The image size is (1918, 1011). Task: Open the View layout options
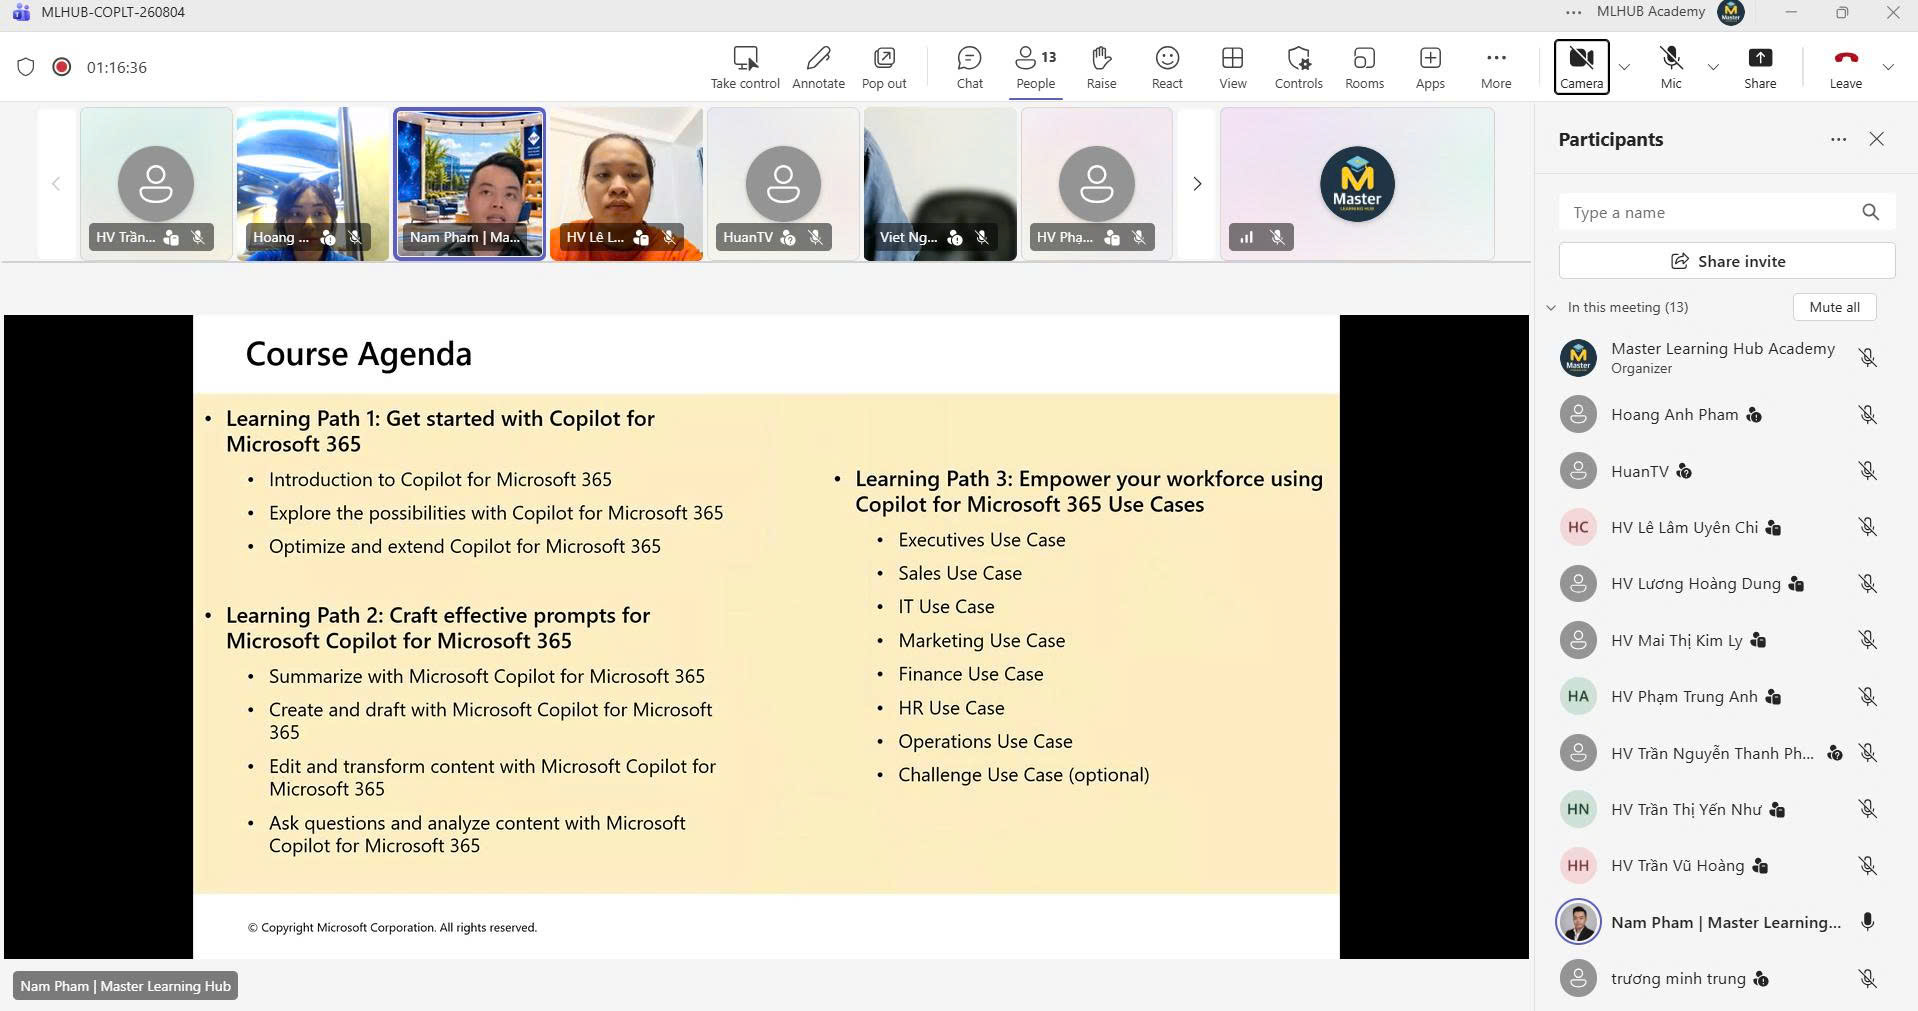[1233, 67]
